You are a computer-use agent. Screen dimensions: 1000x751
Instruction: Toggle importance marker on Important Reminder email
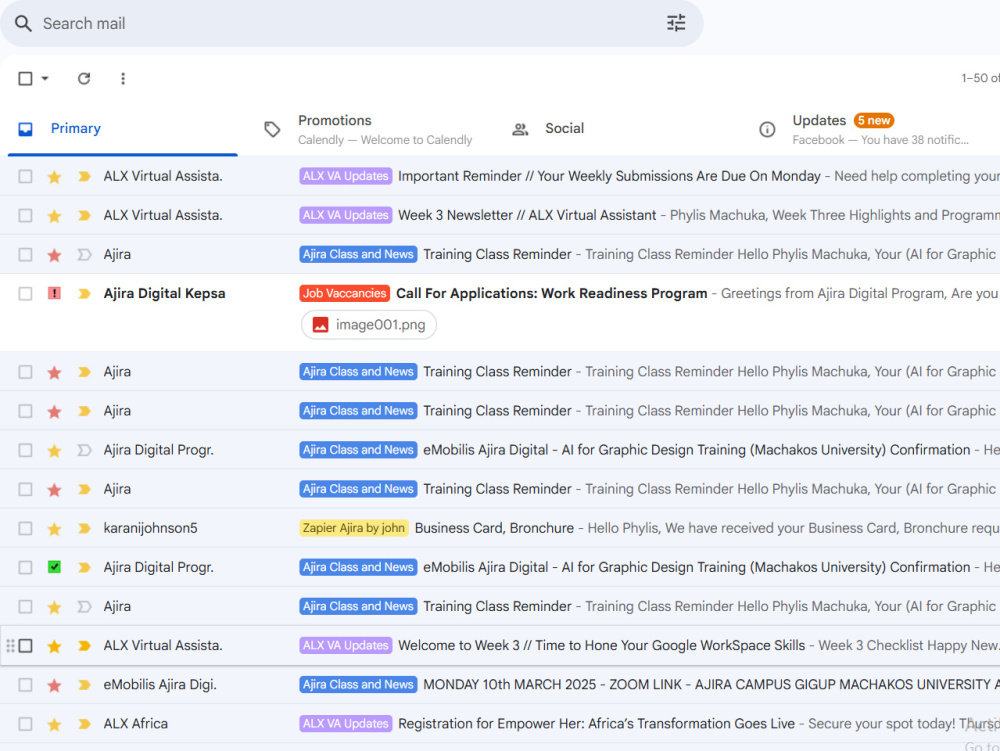click(x=84, y=176)
